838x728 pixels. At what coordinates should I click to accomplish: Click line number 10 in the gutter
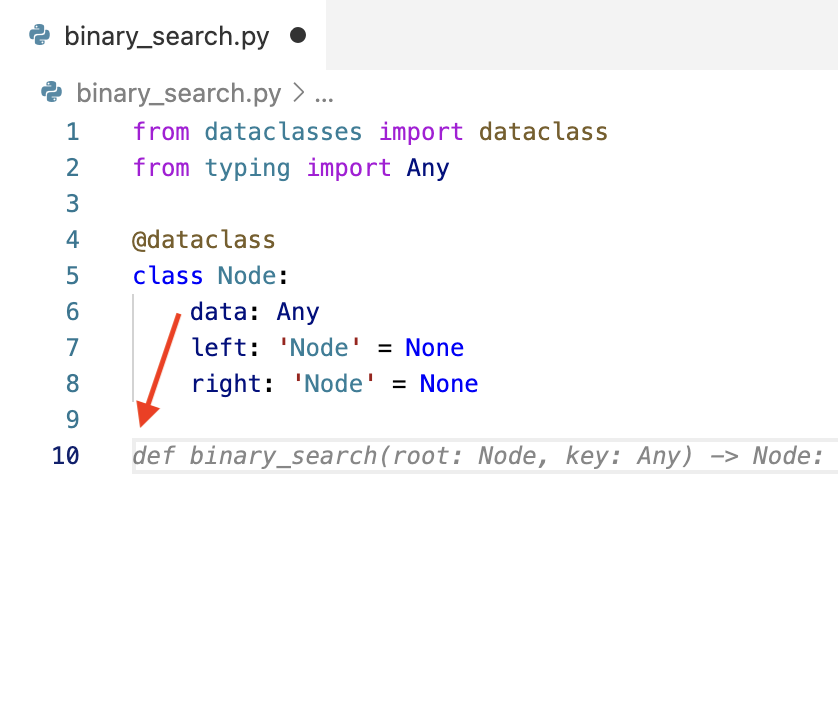(x=65, y=456)
